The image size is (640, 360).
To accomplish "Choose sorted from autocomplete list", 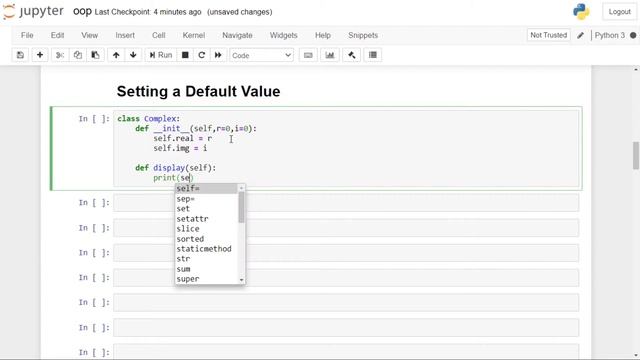I will (207, 239).
